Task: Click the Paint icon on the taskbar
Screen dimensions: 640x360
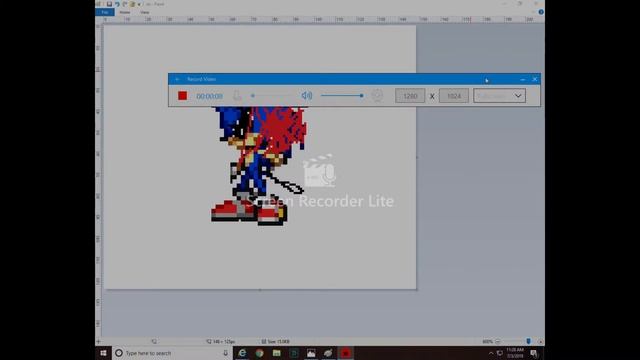Action: [x=328, y=353]
